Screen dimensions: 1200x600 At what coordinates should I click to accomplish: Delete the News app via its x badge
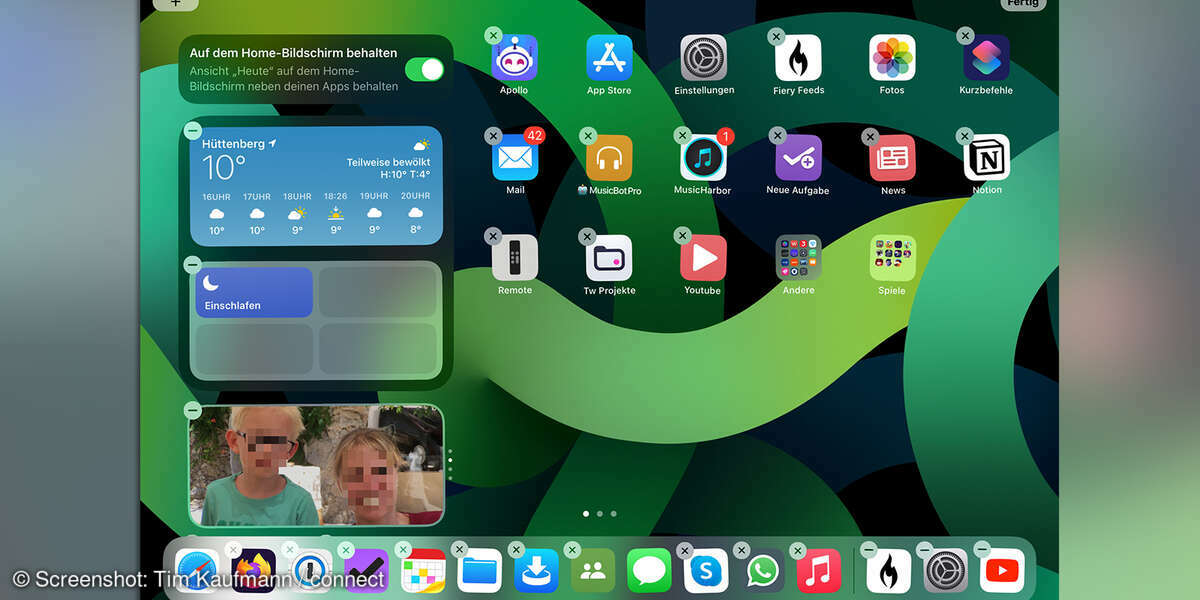pyautogui.click(x=870, y=136)
